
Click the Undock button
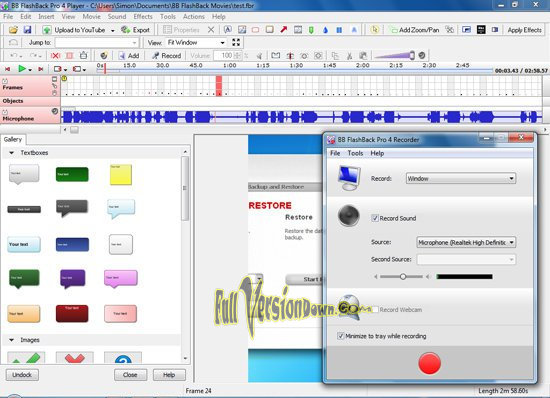point(22,375)
